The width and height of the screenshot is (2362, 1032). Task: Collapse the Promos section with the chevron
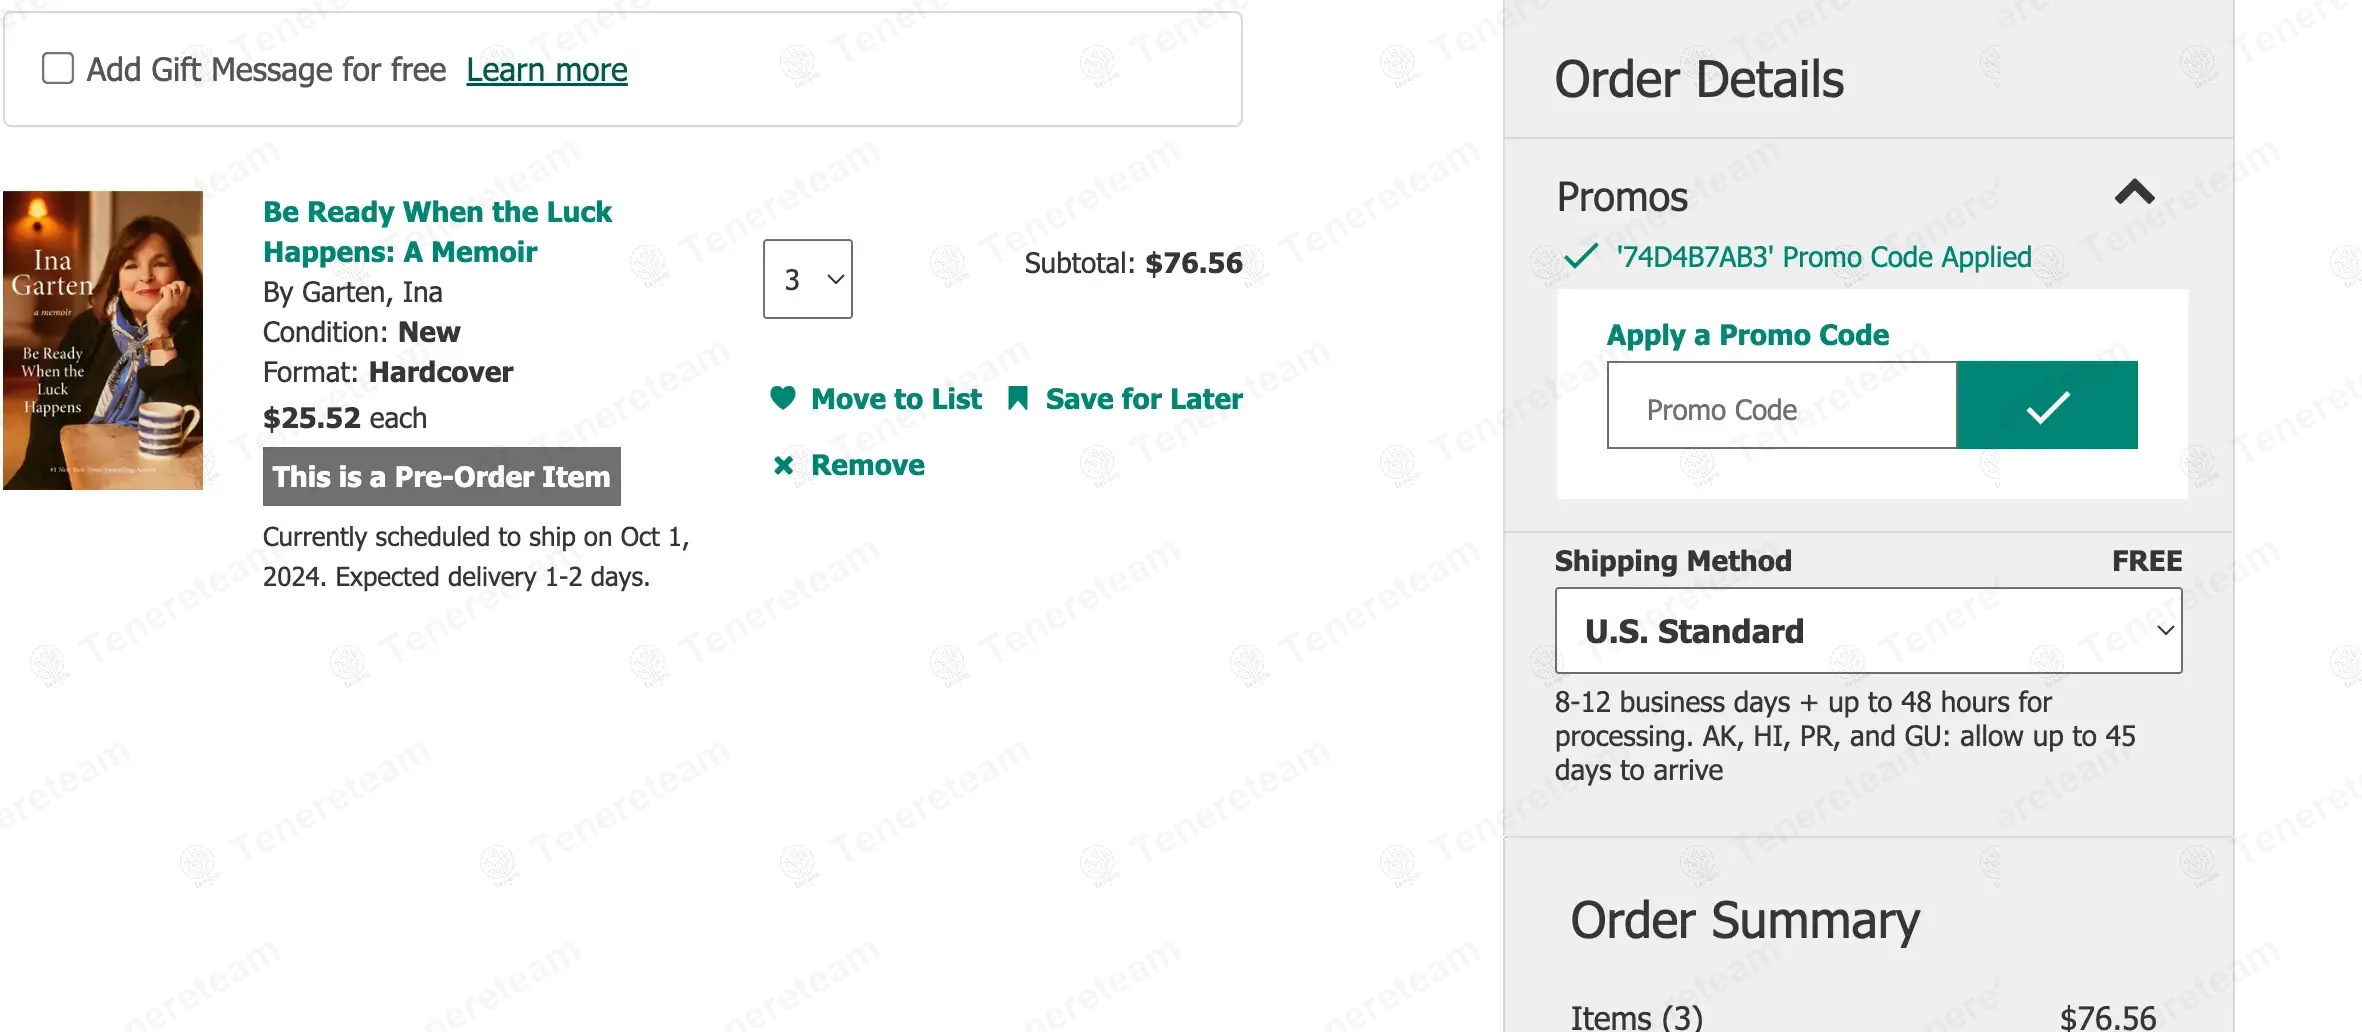coord(2134,192)
